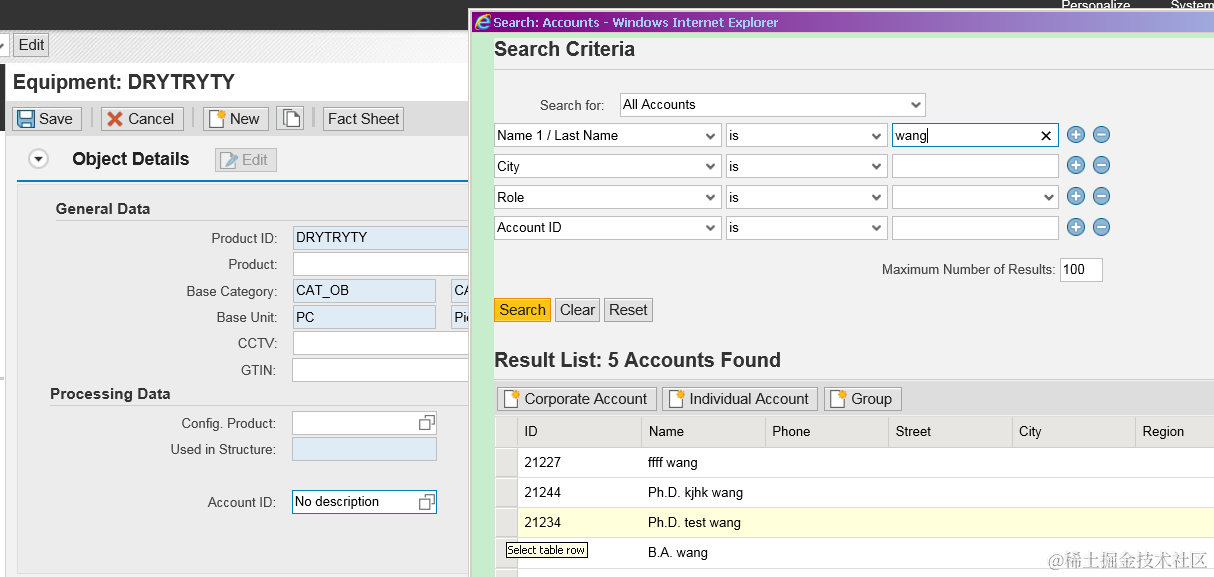1214x577 pixels.
Task: Open value help for Account ID field
Action: pos(426,502)
